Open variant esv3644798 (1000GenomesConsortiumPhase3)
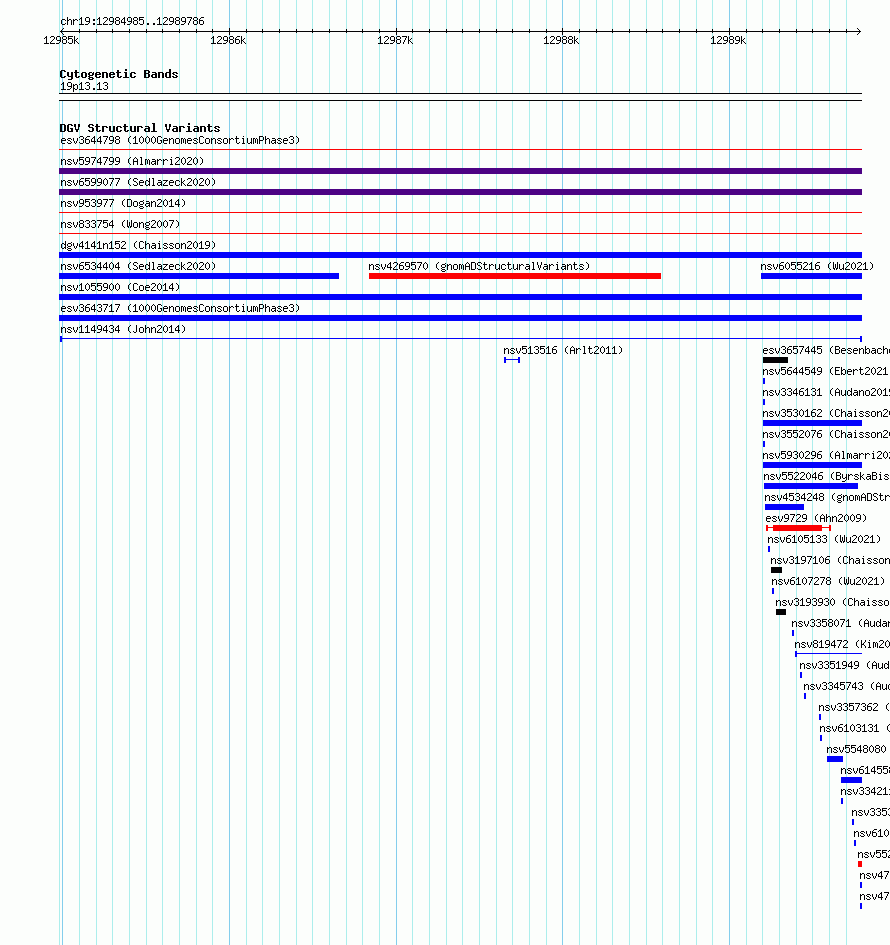 [x=180, y=140]
